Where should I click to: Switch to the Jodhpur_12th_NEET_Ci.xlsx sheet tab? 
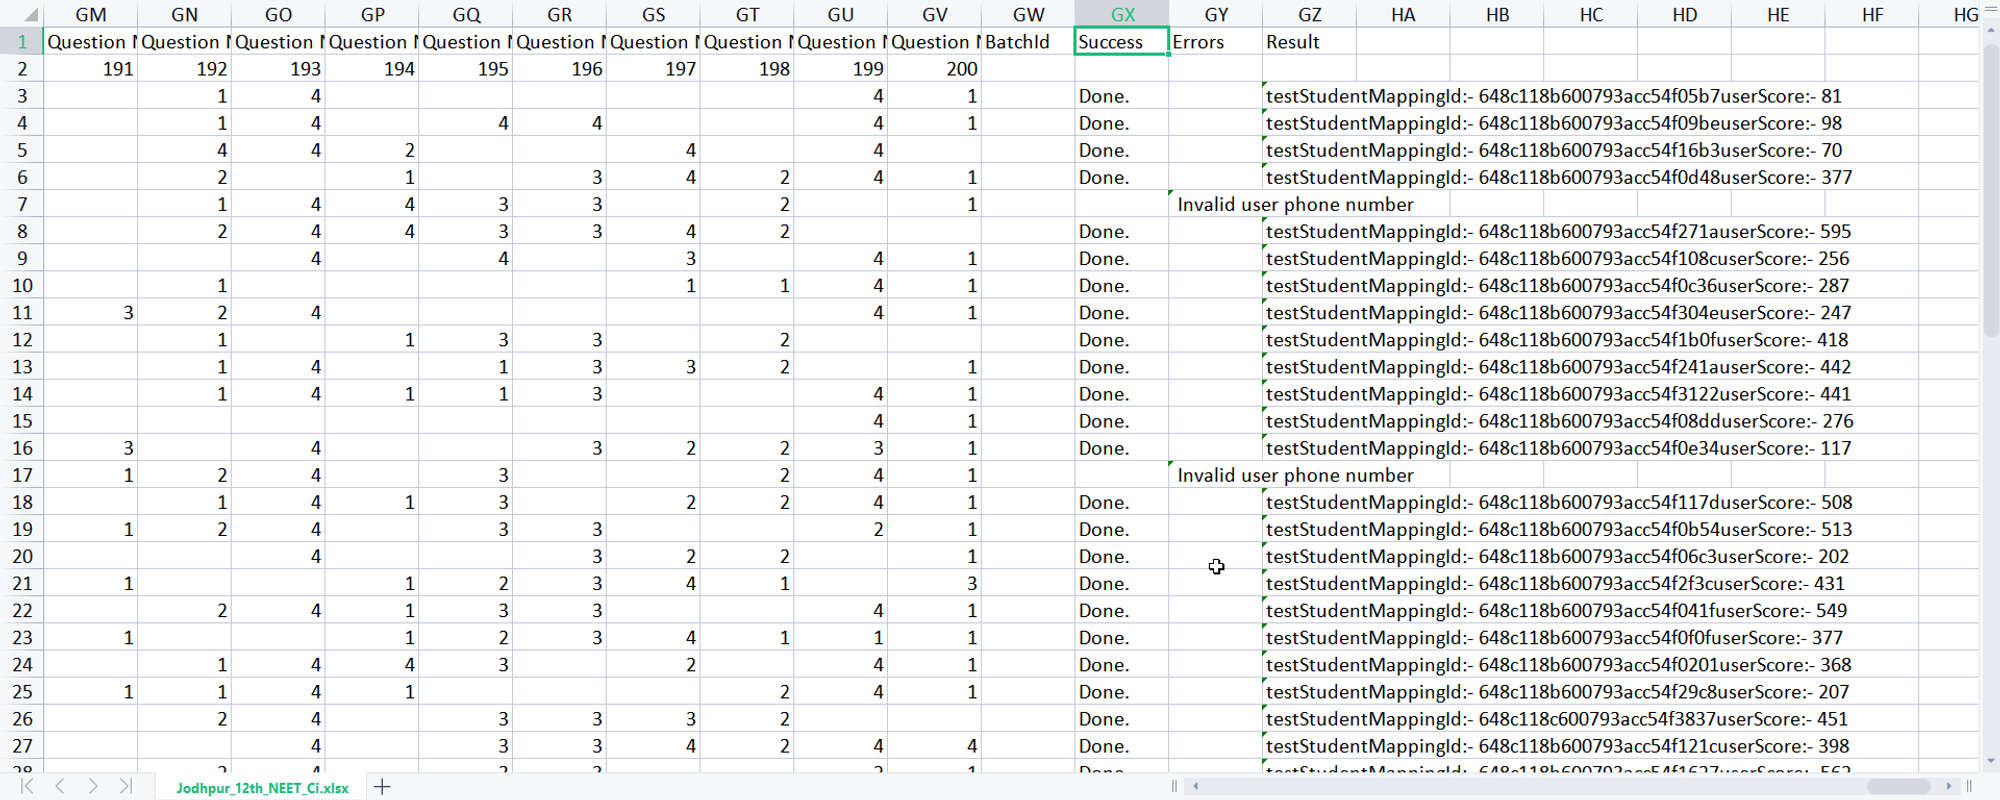tap(263, 788)
